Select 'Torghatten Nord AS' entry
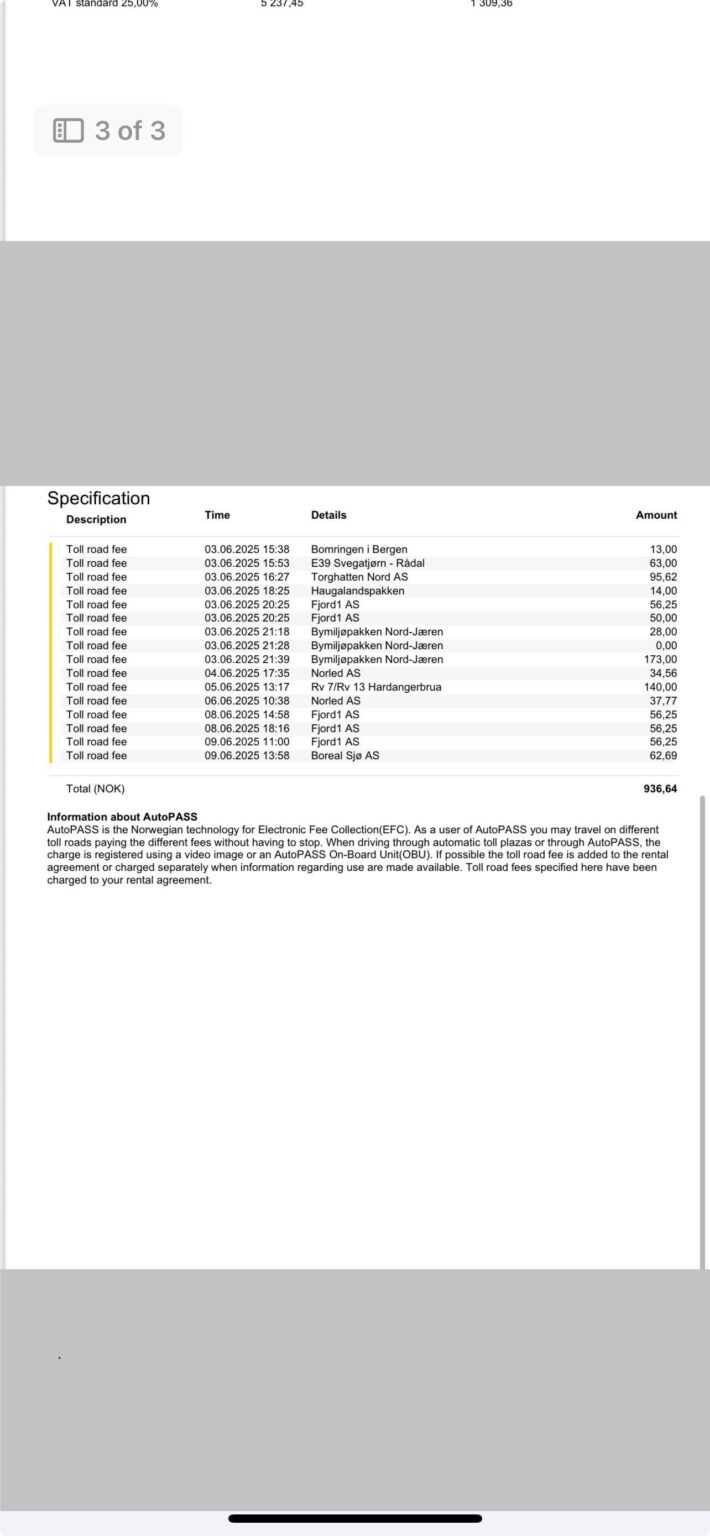The width and height of the screenshot is (710, 1536). [x=359, y=577]
